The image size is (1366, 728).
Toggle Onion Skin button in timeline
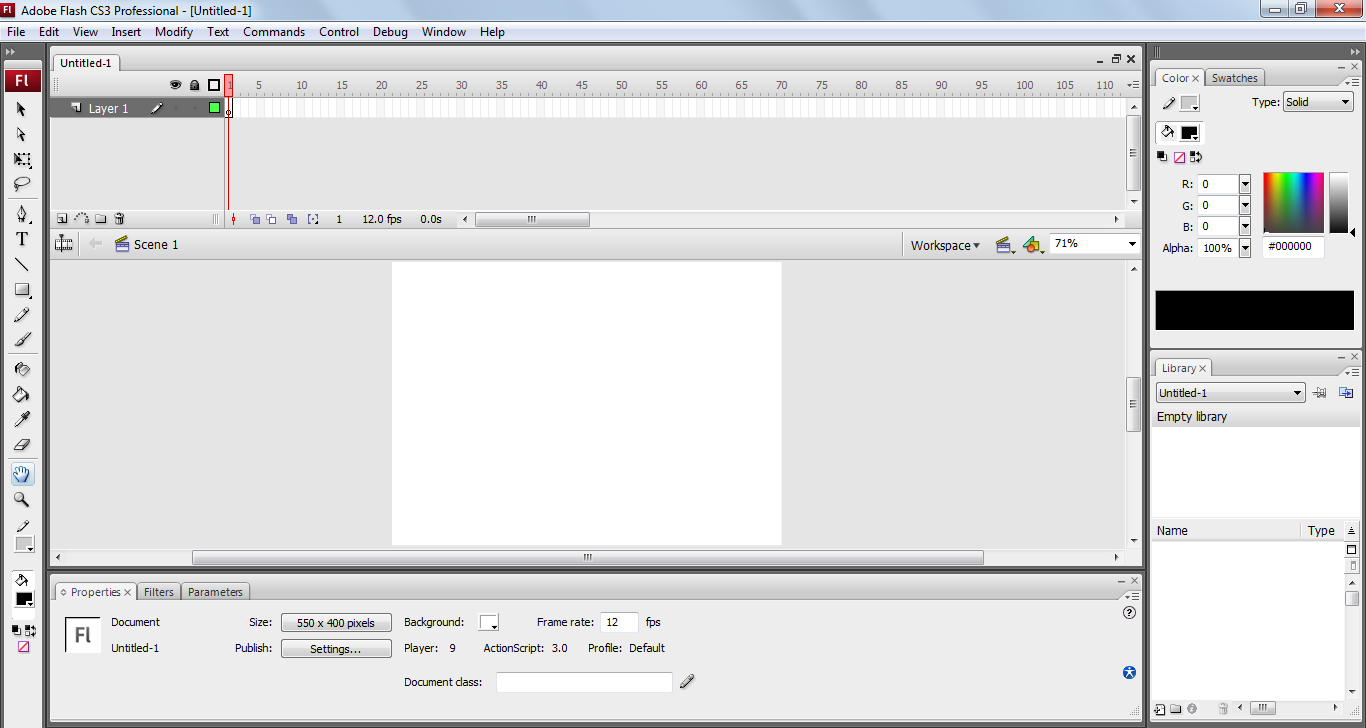pos(255,219)
